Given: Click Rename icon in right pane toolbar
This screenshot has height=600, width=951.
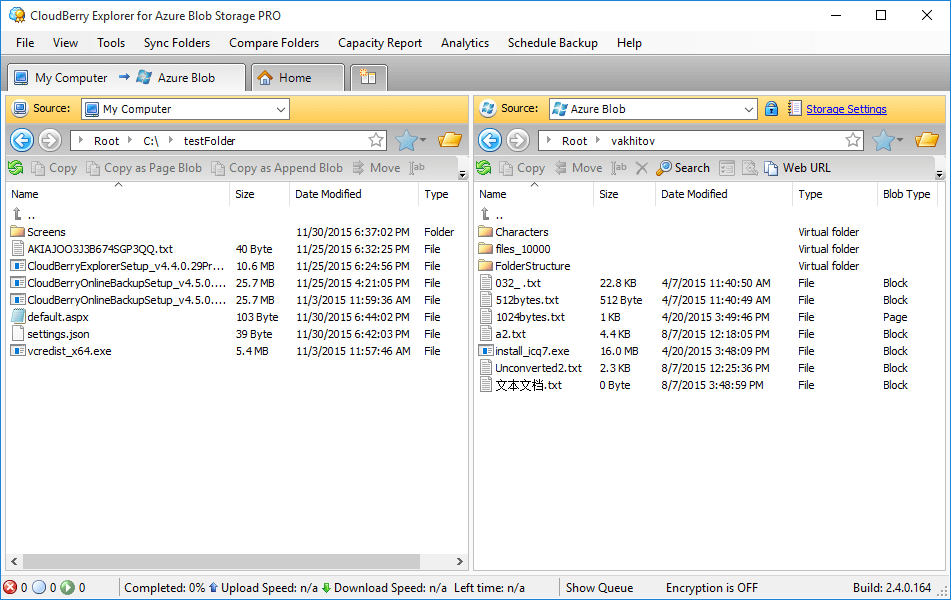Looking at the screenshot, I should [619, 168].
